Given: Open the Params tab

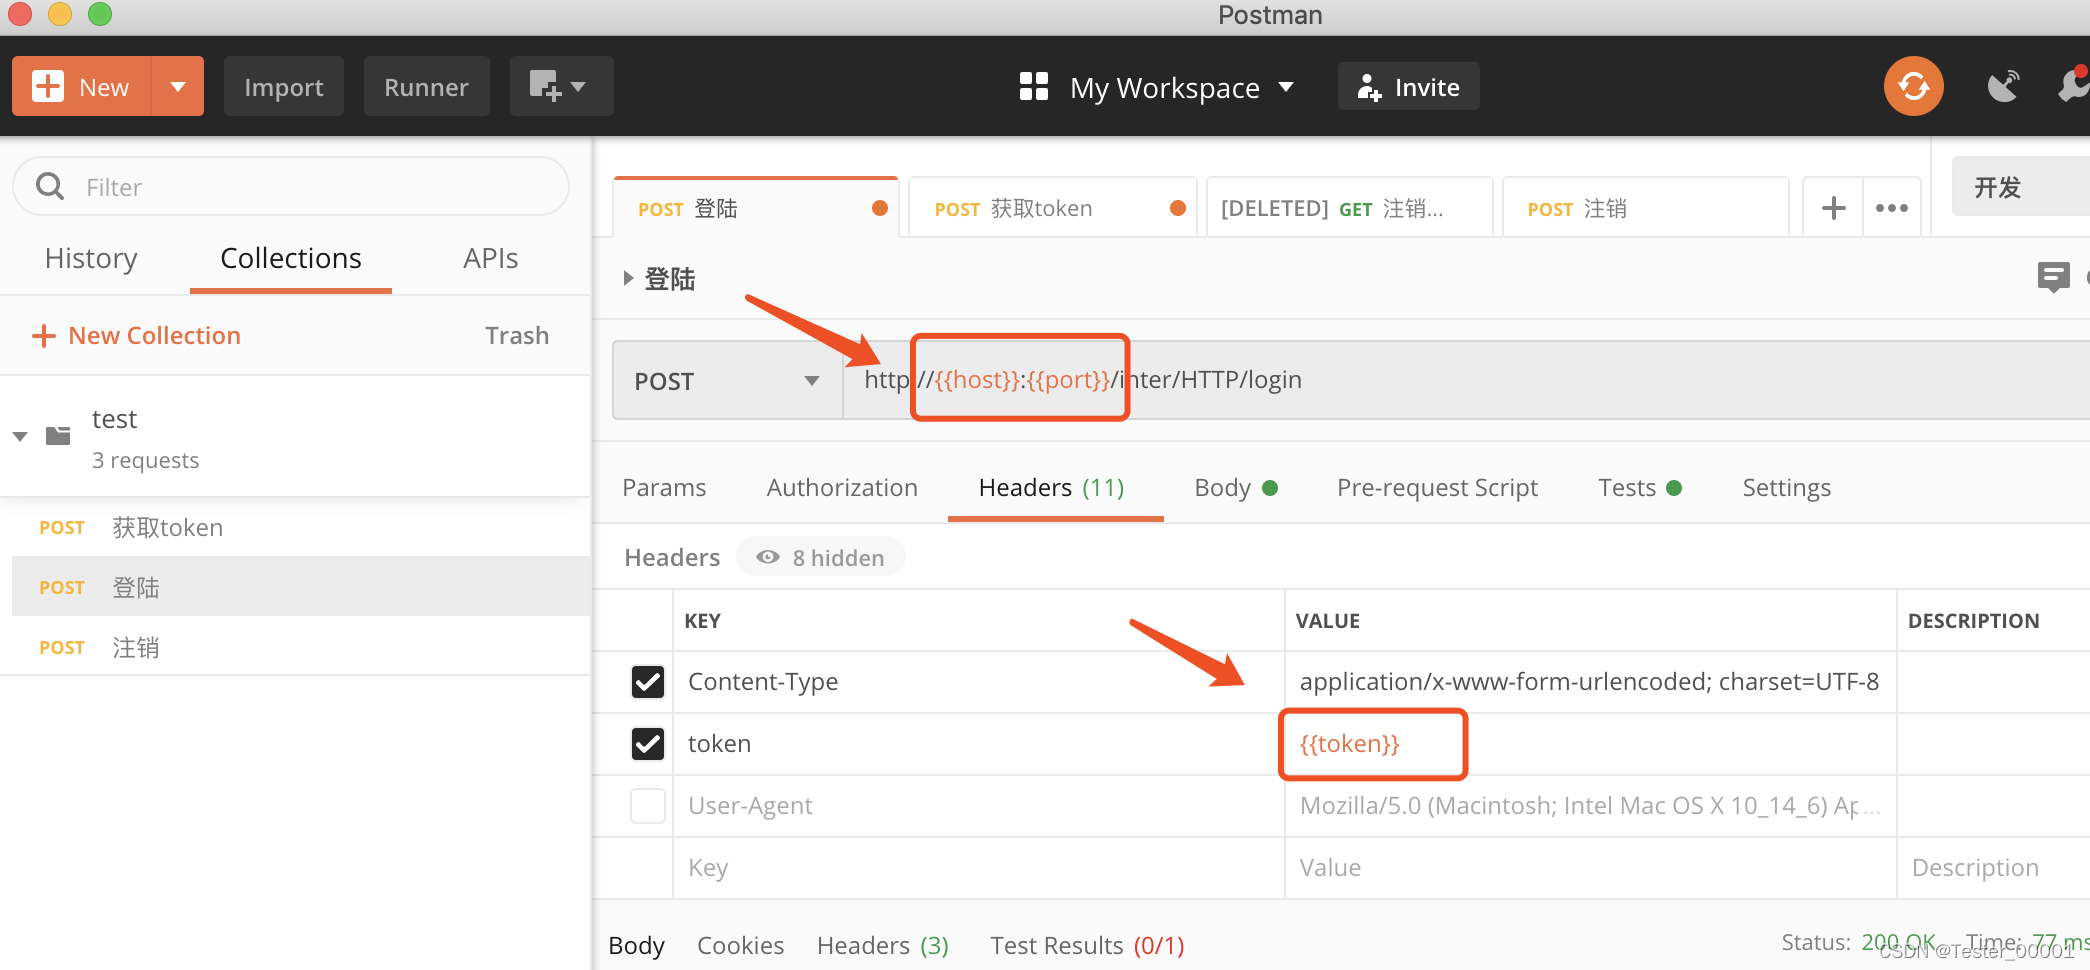Looking at the screenshot, I should point(664,487).
